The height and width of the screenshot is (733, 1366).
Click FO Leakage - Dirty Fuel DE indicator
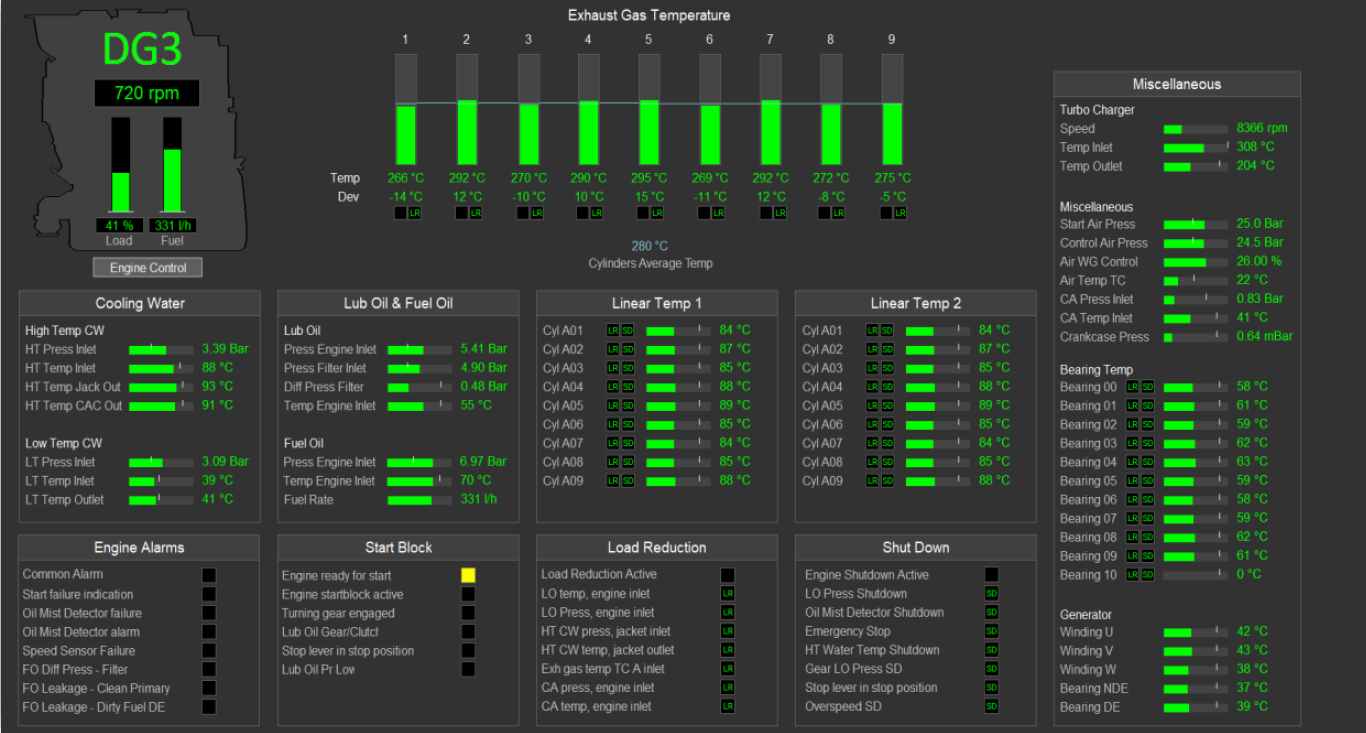209,707
